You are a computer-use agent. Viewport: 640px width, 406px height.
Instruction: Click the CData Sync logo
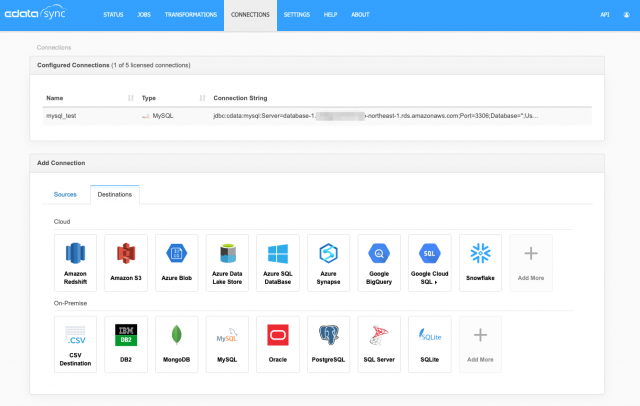(x=35, y=12)
